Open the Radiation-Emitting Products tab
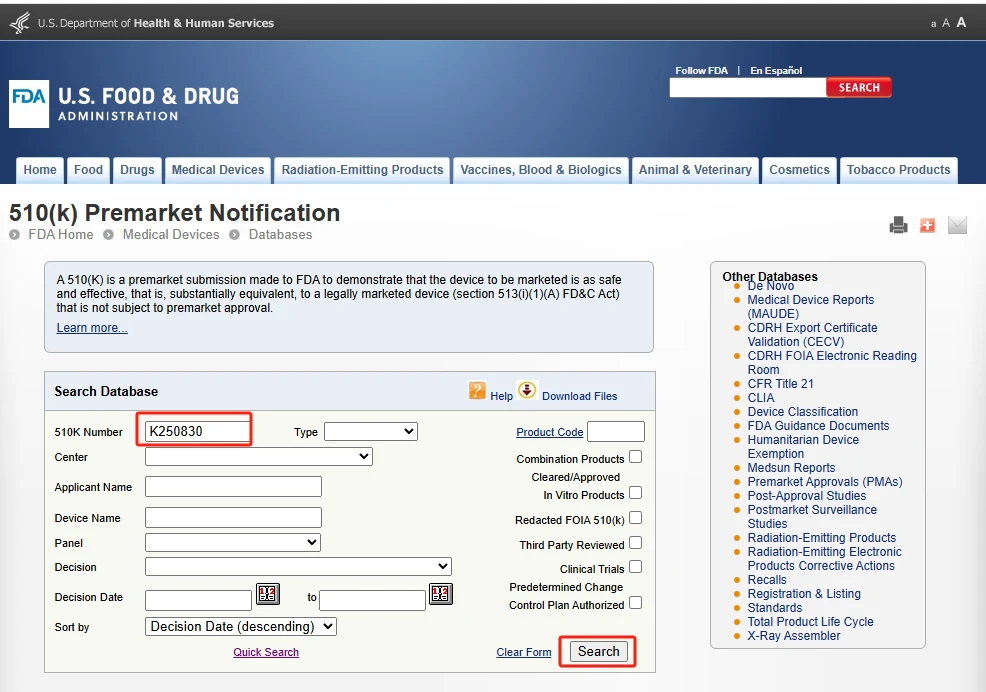This screenshot has height=692, width=986. coord(362,170)
